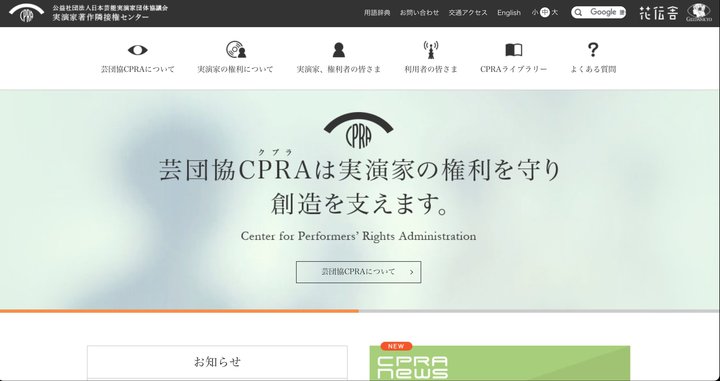Set font size to 大
This screenshot has width=720, height=381.
point(555,13)
